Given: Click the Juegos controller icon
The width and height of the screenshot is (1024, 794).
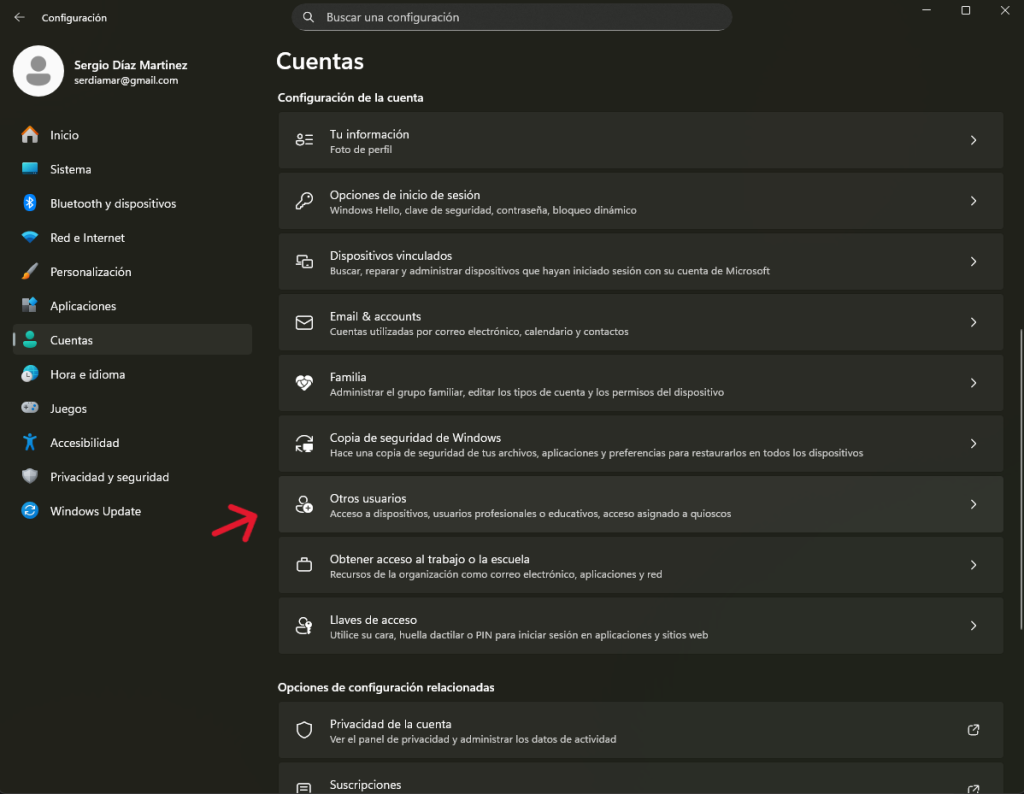Looking at the screenshot, I should (30, 408).
